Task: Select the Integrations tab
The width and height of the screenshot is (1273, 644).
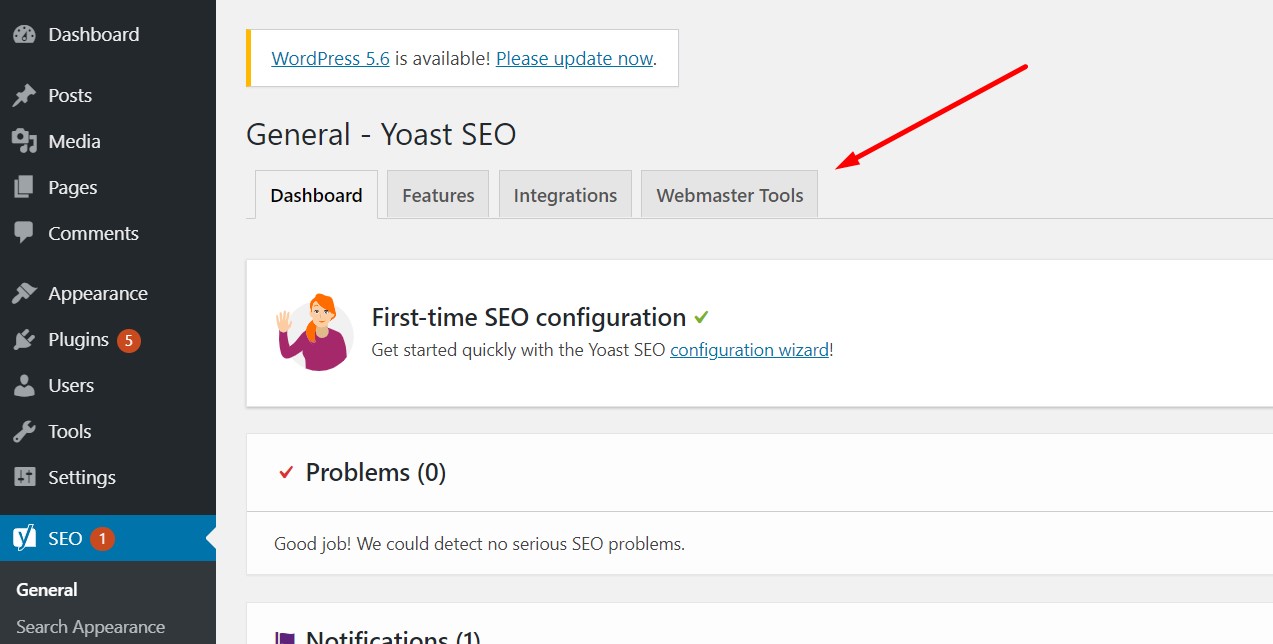Action: [x=565, y=195]
